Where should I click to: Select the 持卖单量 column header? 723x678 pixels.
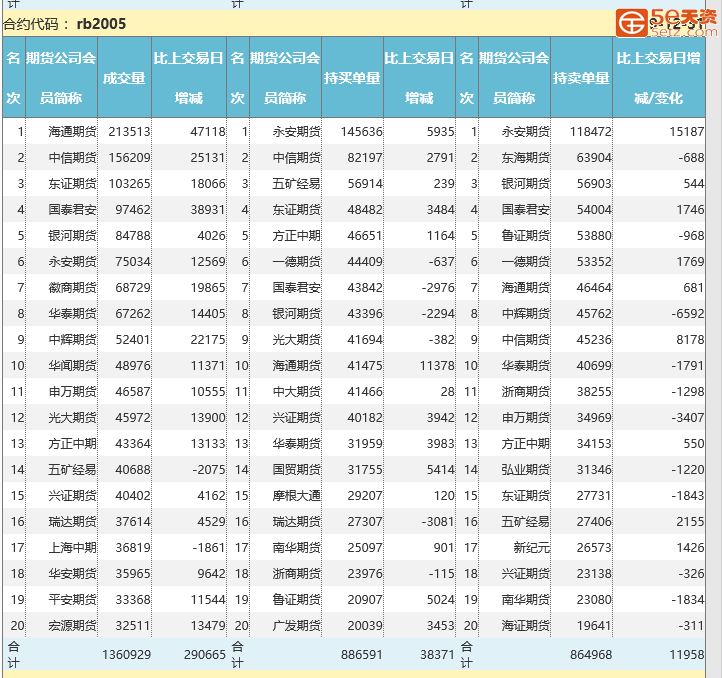[x=581, y=78]
